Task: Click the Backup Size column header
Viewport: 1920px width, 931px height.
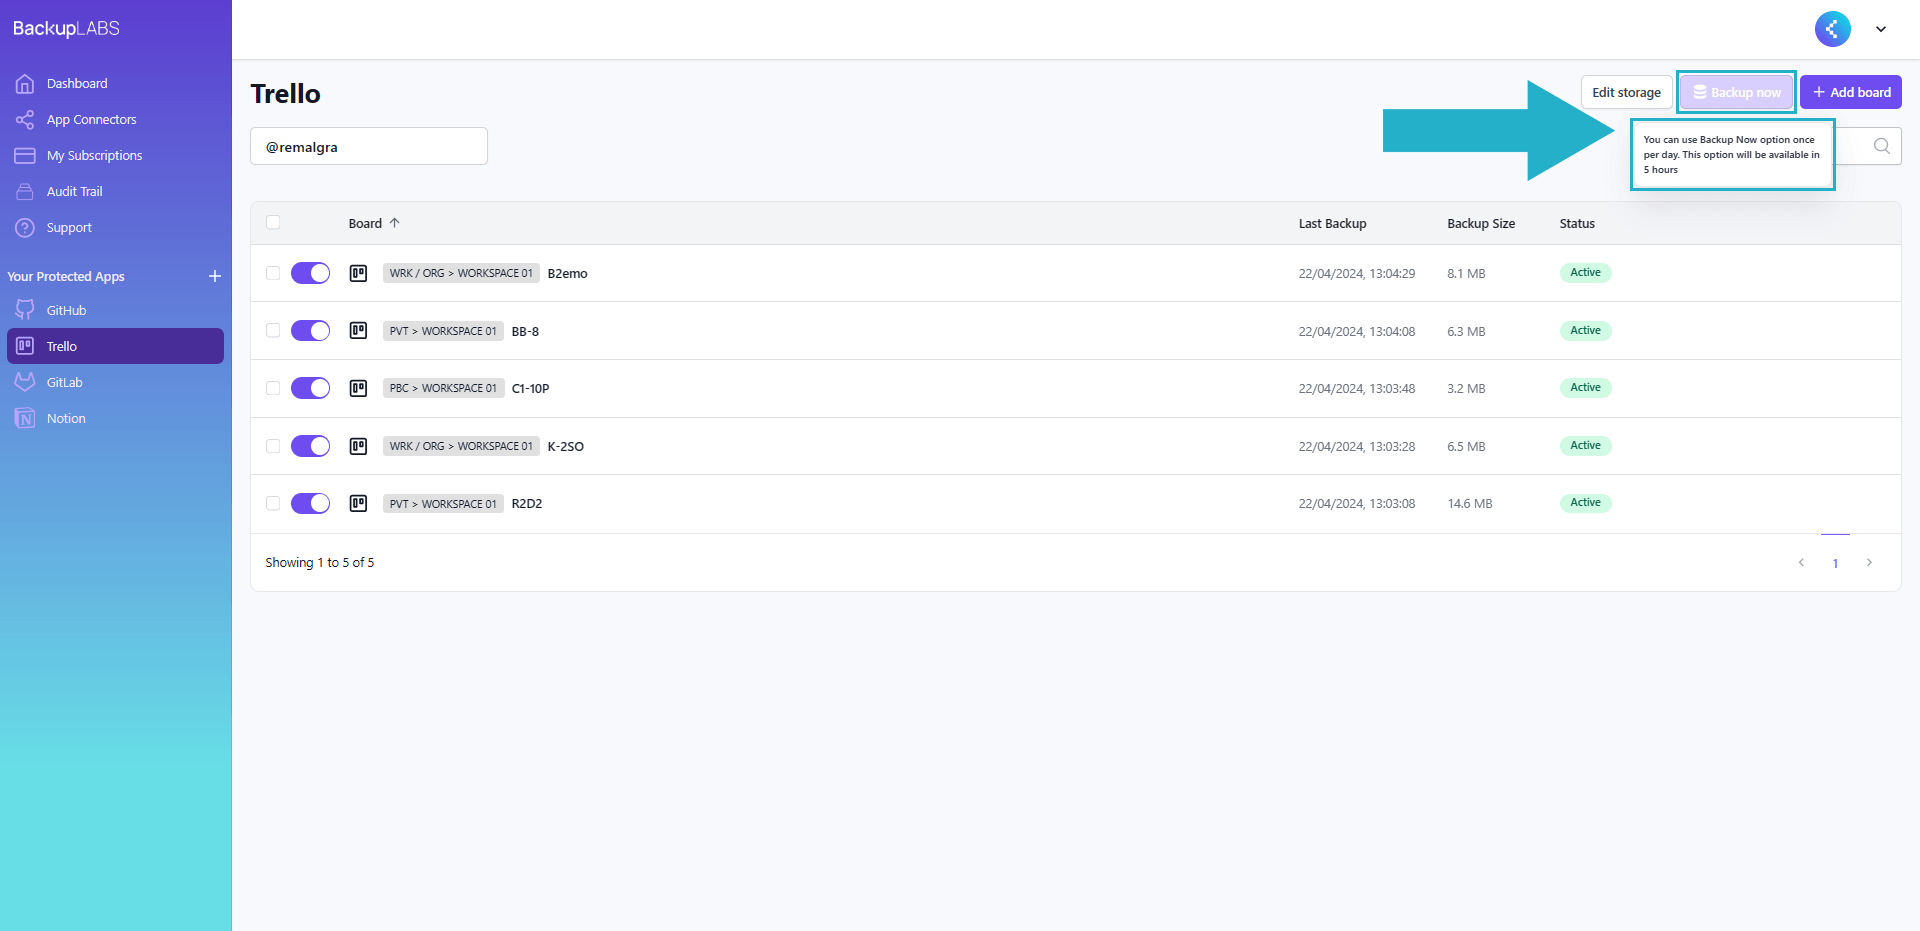Action: tap(1481, 223)
